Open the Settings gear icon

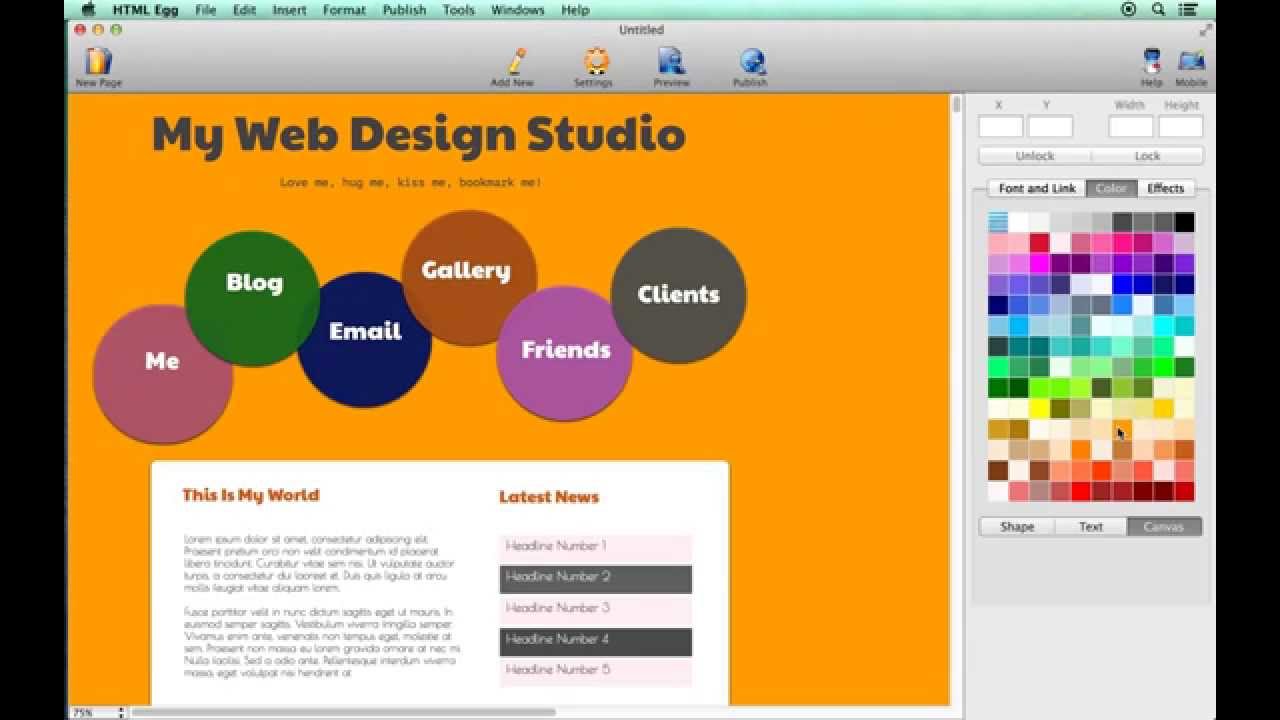coord(597,62)
